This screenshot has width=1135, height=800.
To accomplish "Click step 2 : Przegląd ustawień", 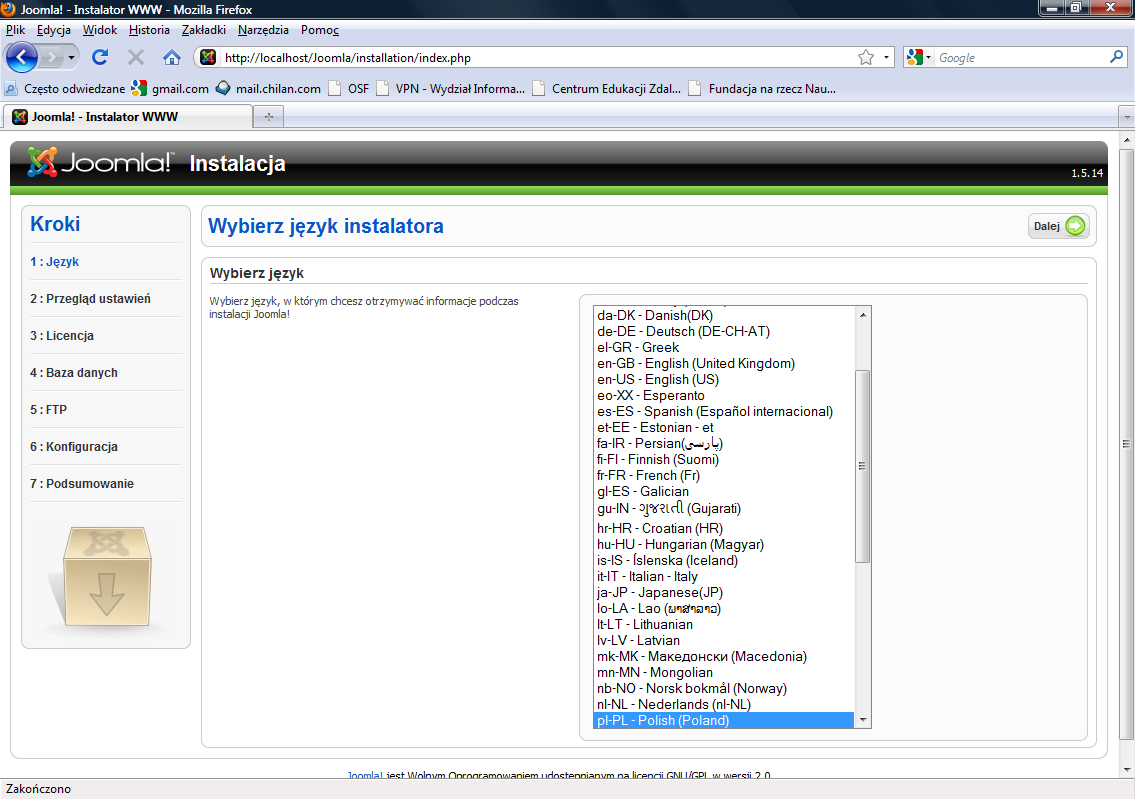I will point(90,298).
